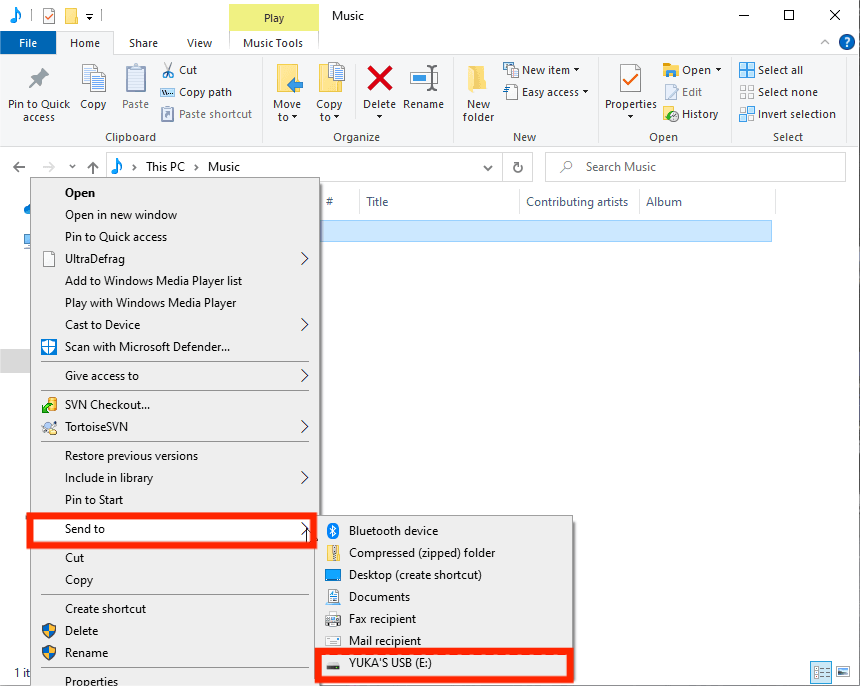The image size is (860, 686).
Task: Select Send to in context menu
Action: (172, 529)
